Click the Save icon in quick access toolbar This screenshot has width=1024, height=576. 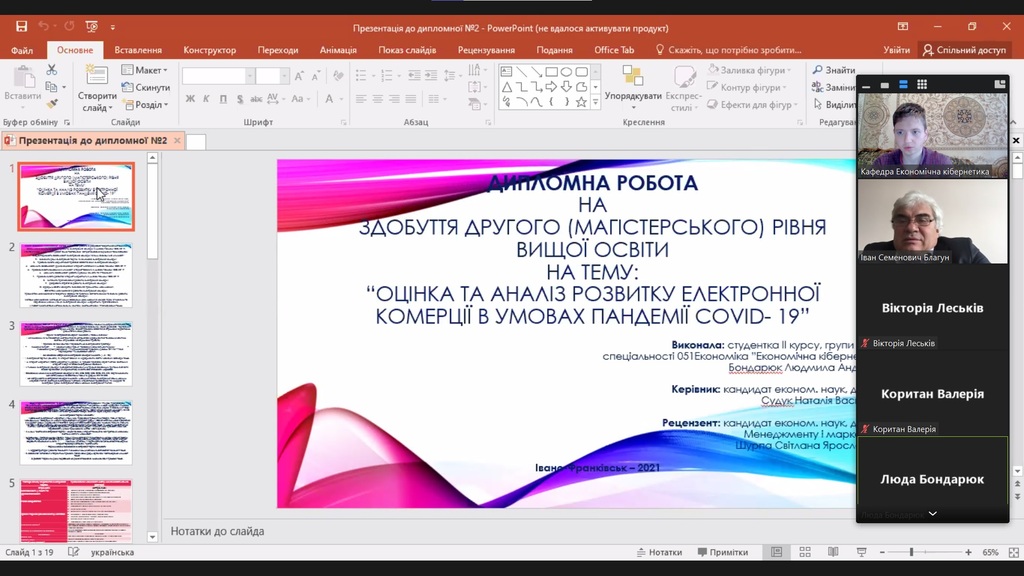click(21, 27)
